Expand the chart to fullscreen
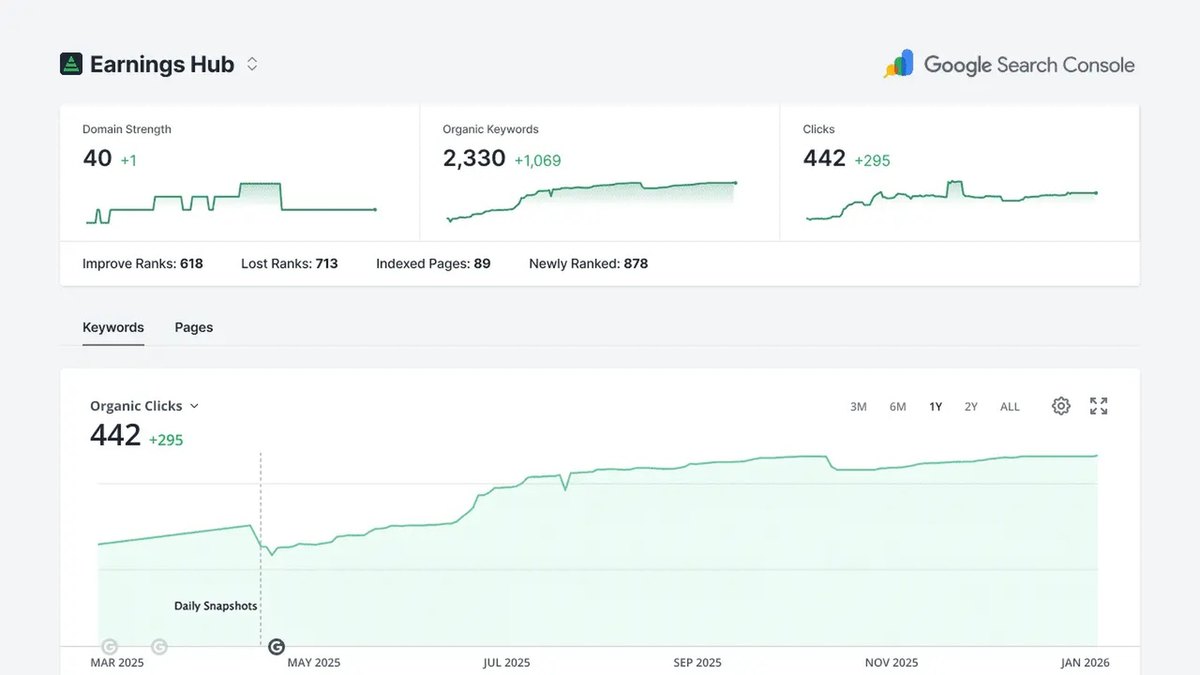This screenshot has height=675, width=1200. click(x=1099, y=406)
